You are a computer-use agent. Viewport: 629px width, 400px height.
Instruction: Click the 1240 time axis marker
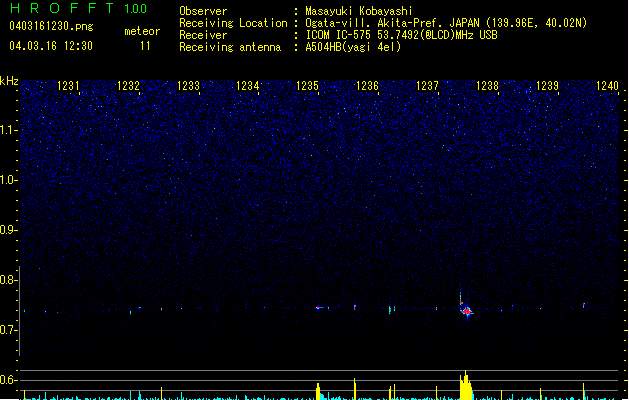(607, 85)
